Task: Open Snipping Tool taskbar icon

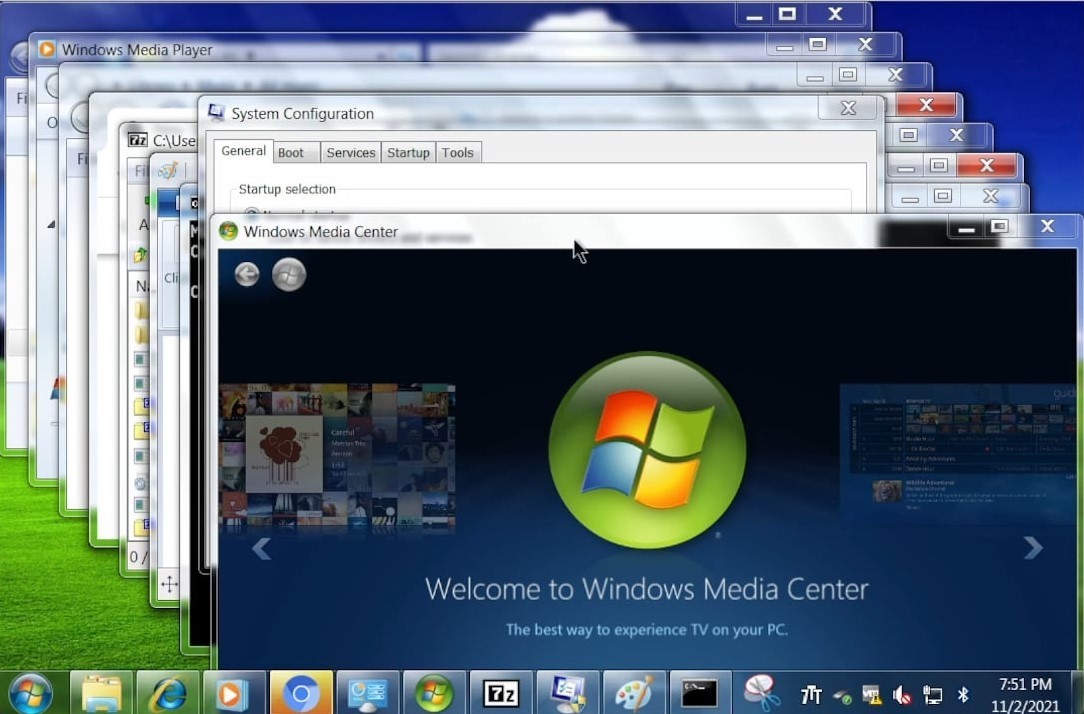Action: pos(762,693)
